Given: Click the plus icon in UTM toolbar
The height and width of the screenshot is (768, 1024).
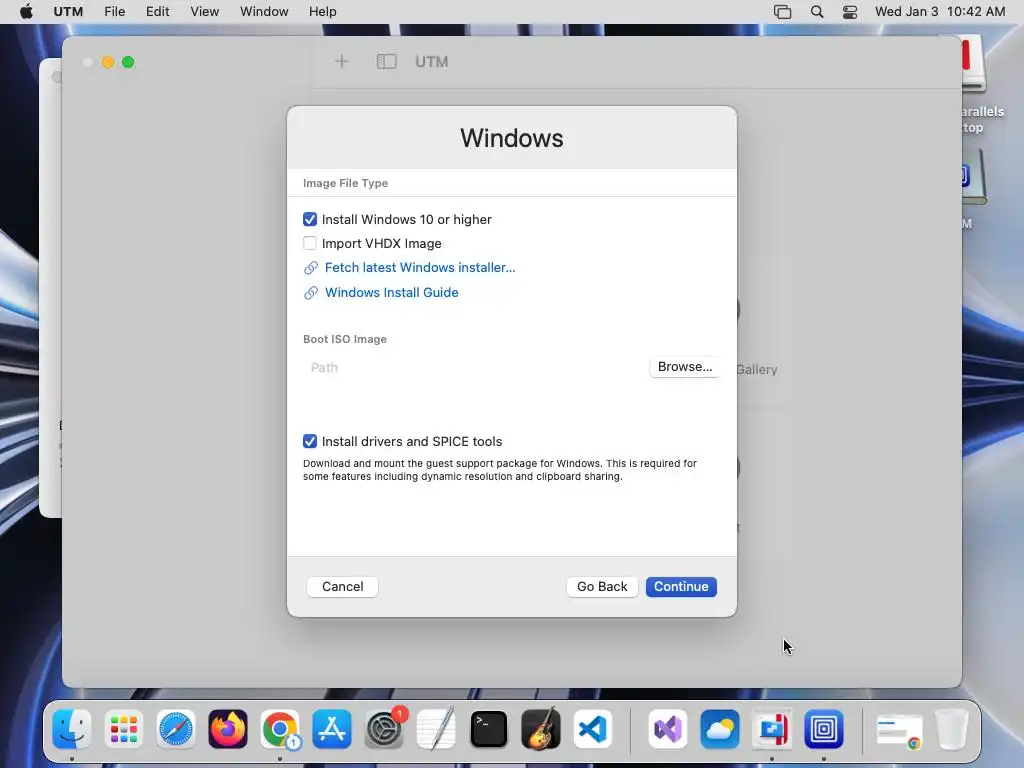Looking at the screenshot, I should pyautogui.click(x=342, y=61).
